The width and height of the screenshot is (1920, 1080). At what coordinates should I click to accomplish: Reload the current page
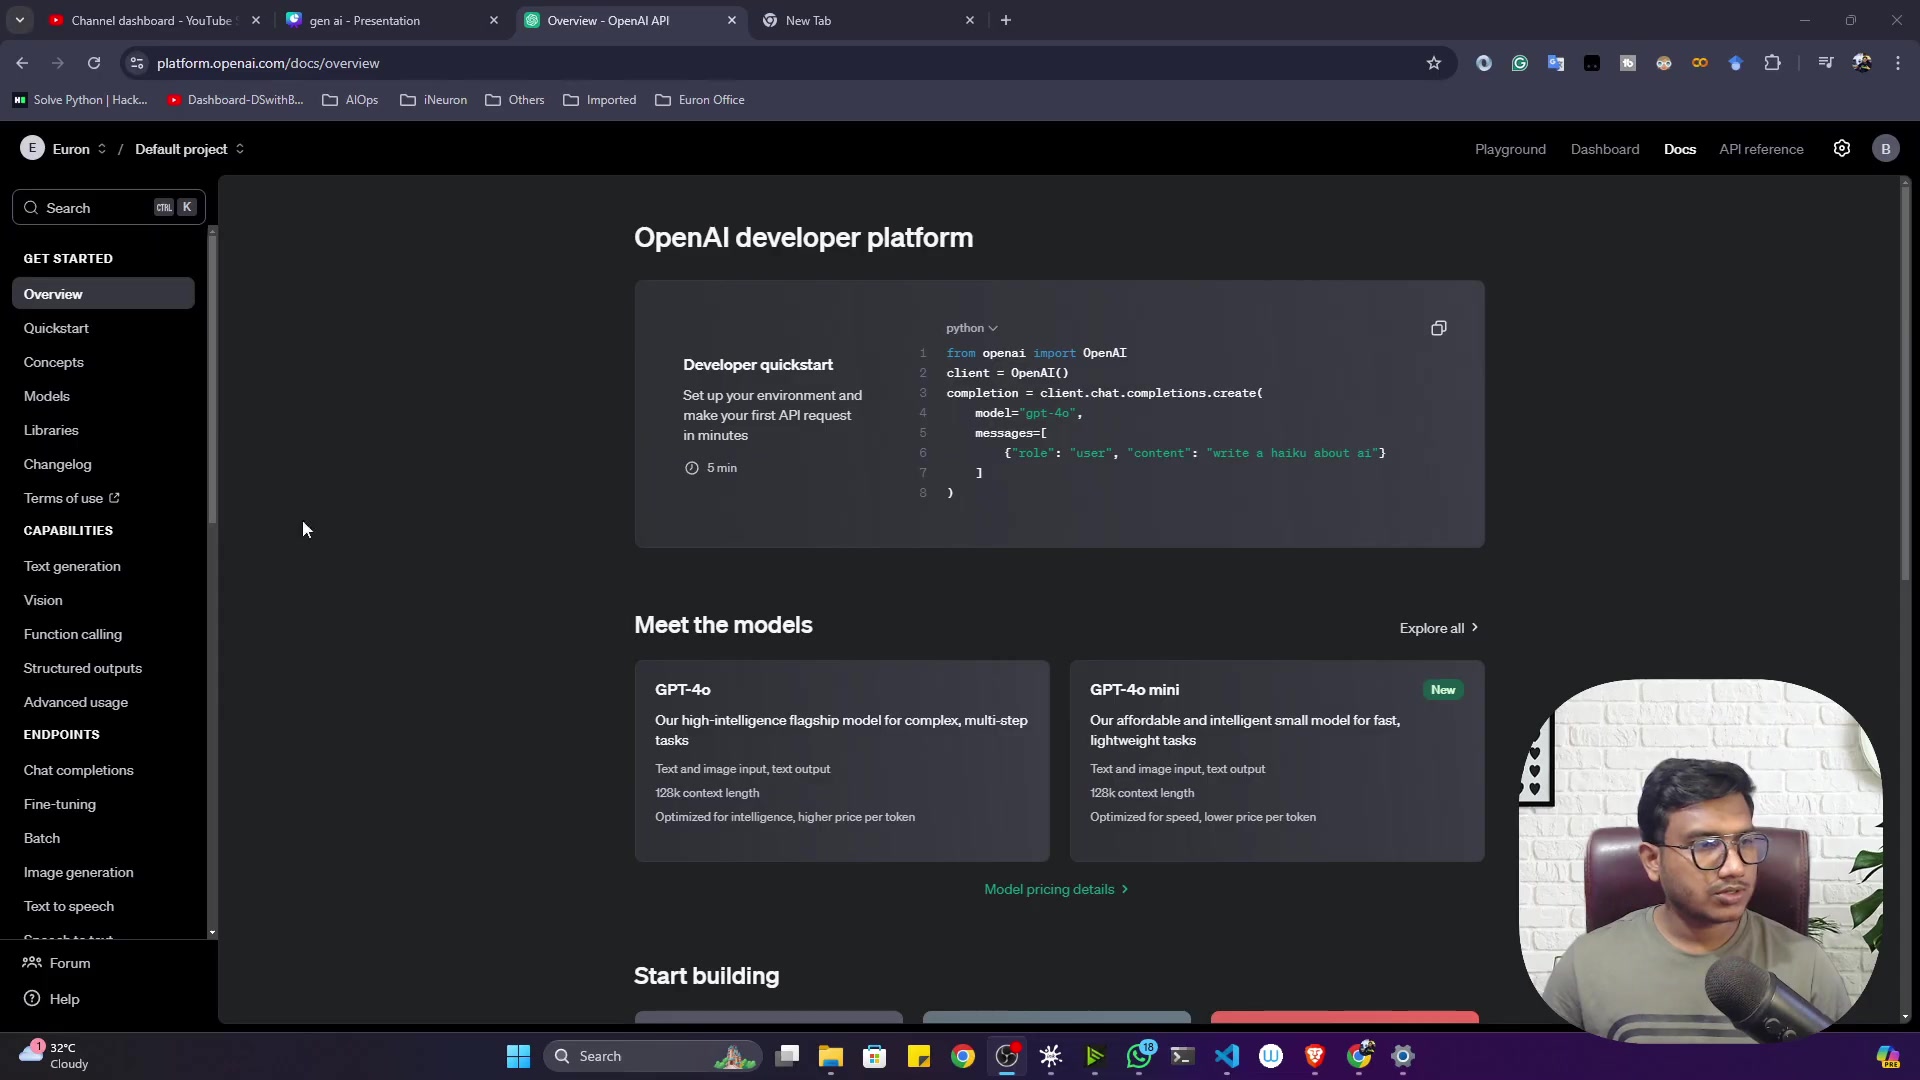pos(94,63)
